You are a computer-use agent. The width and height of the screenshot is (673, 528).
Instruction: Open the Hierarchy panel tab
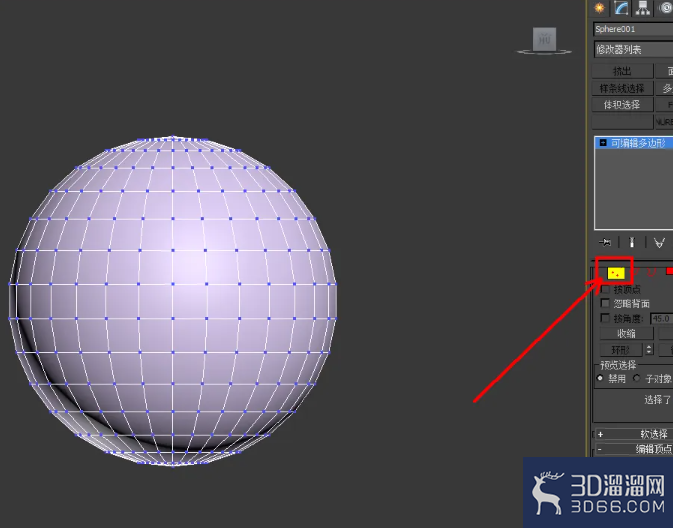[643, 8]
